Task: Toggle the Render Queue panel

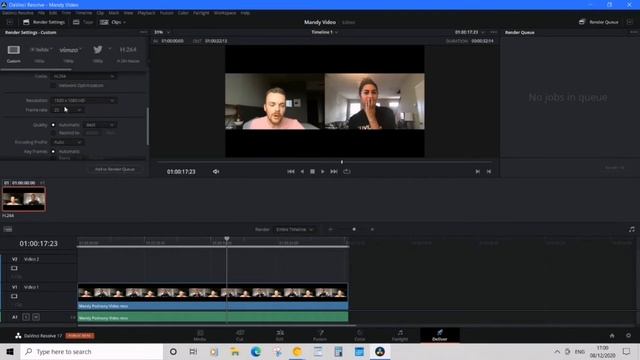Action: pyautogui.click(x=599, y=22)
